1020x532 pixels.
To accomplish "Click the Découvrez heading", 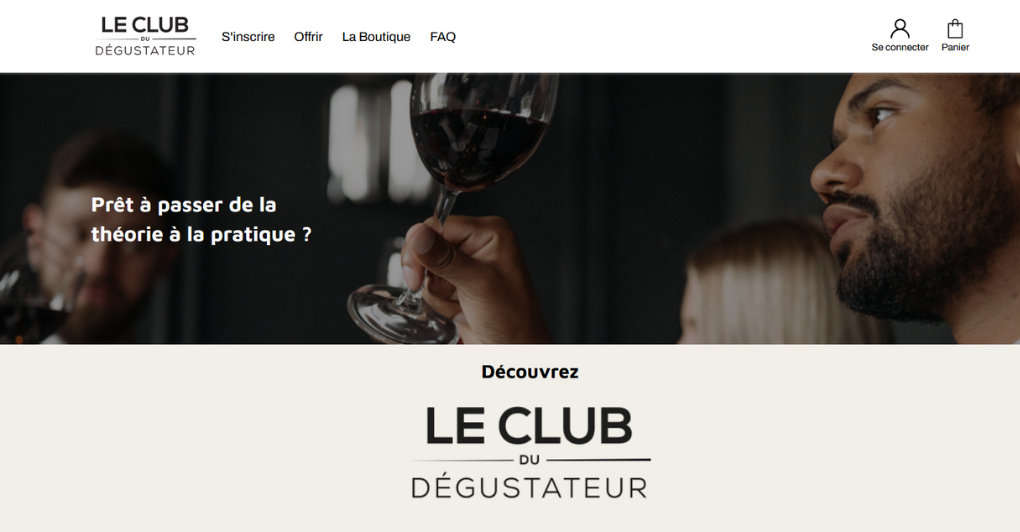I will pyautogui.click(x=530, y=372).
